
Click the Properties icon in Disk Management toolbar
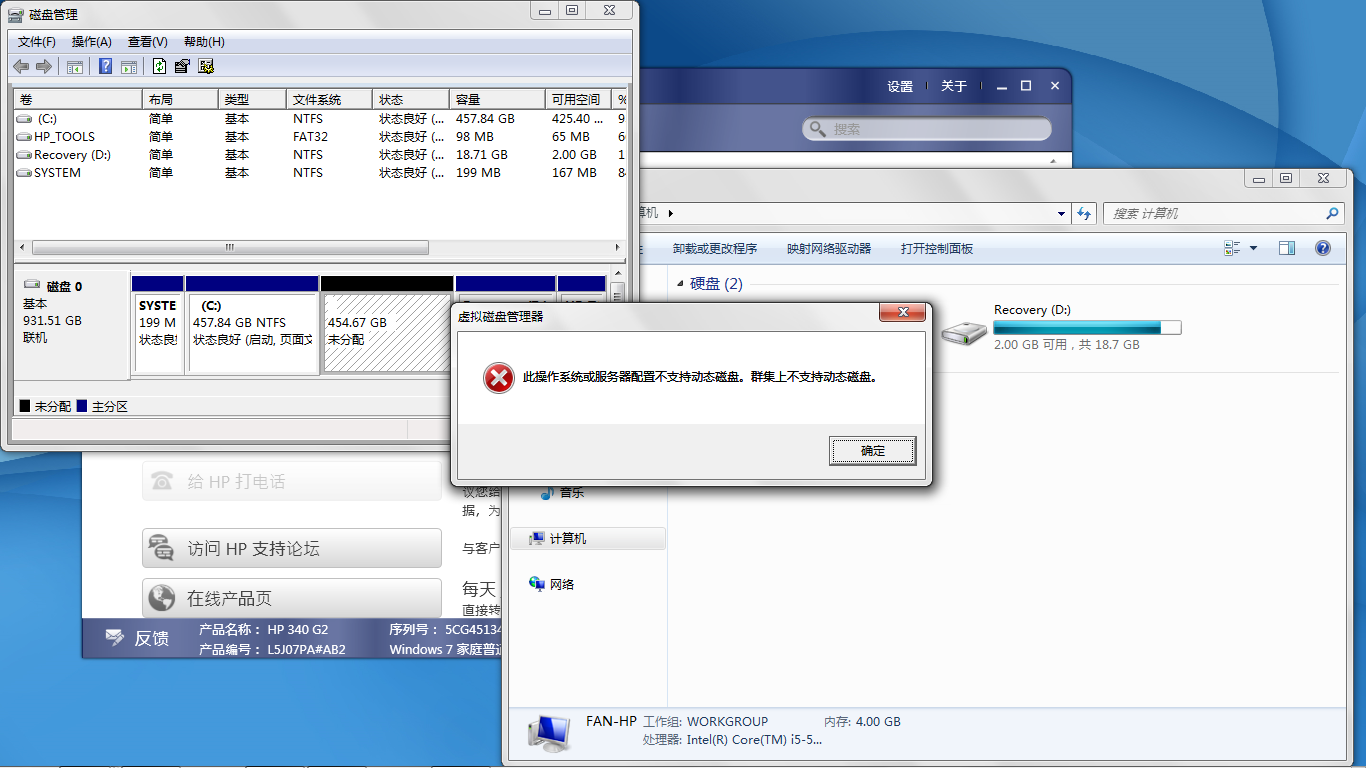pyautogui.click(x=182, y=67)
